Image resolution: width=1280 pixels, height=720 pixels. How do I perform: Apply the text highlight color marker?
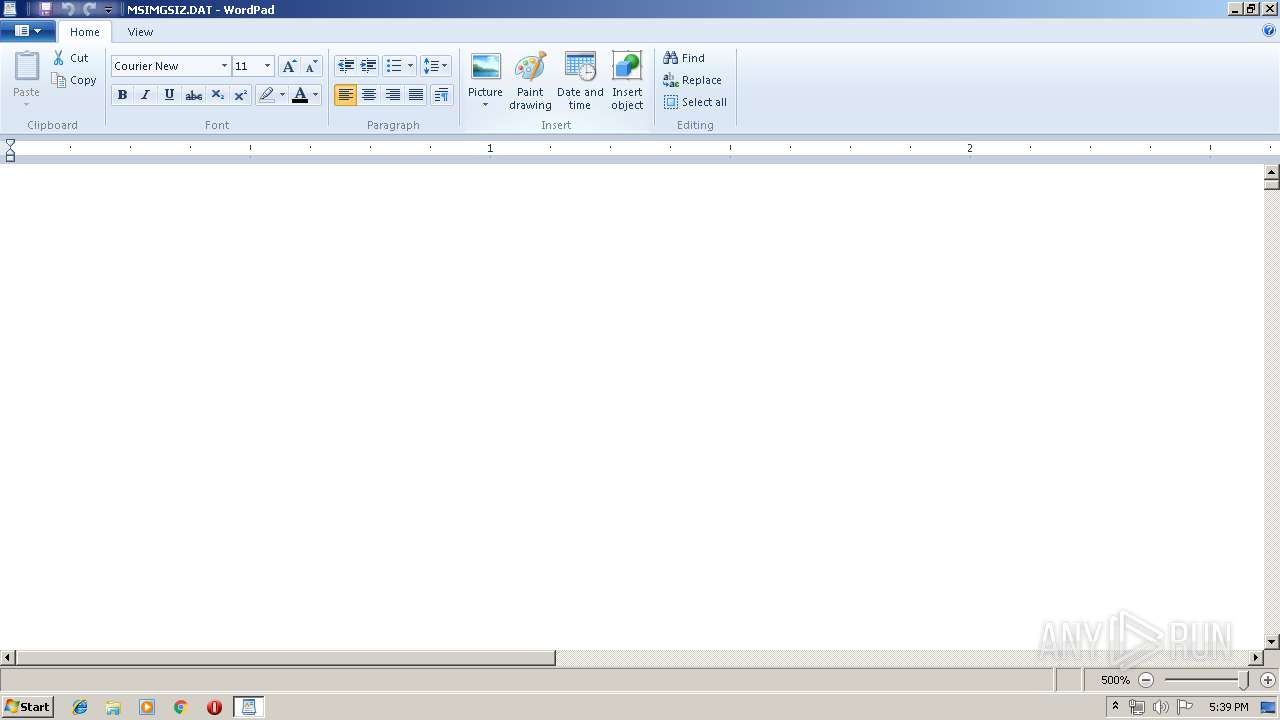266,95
